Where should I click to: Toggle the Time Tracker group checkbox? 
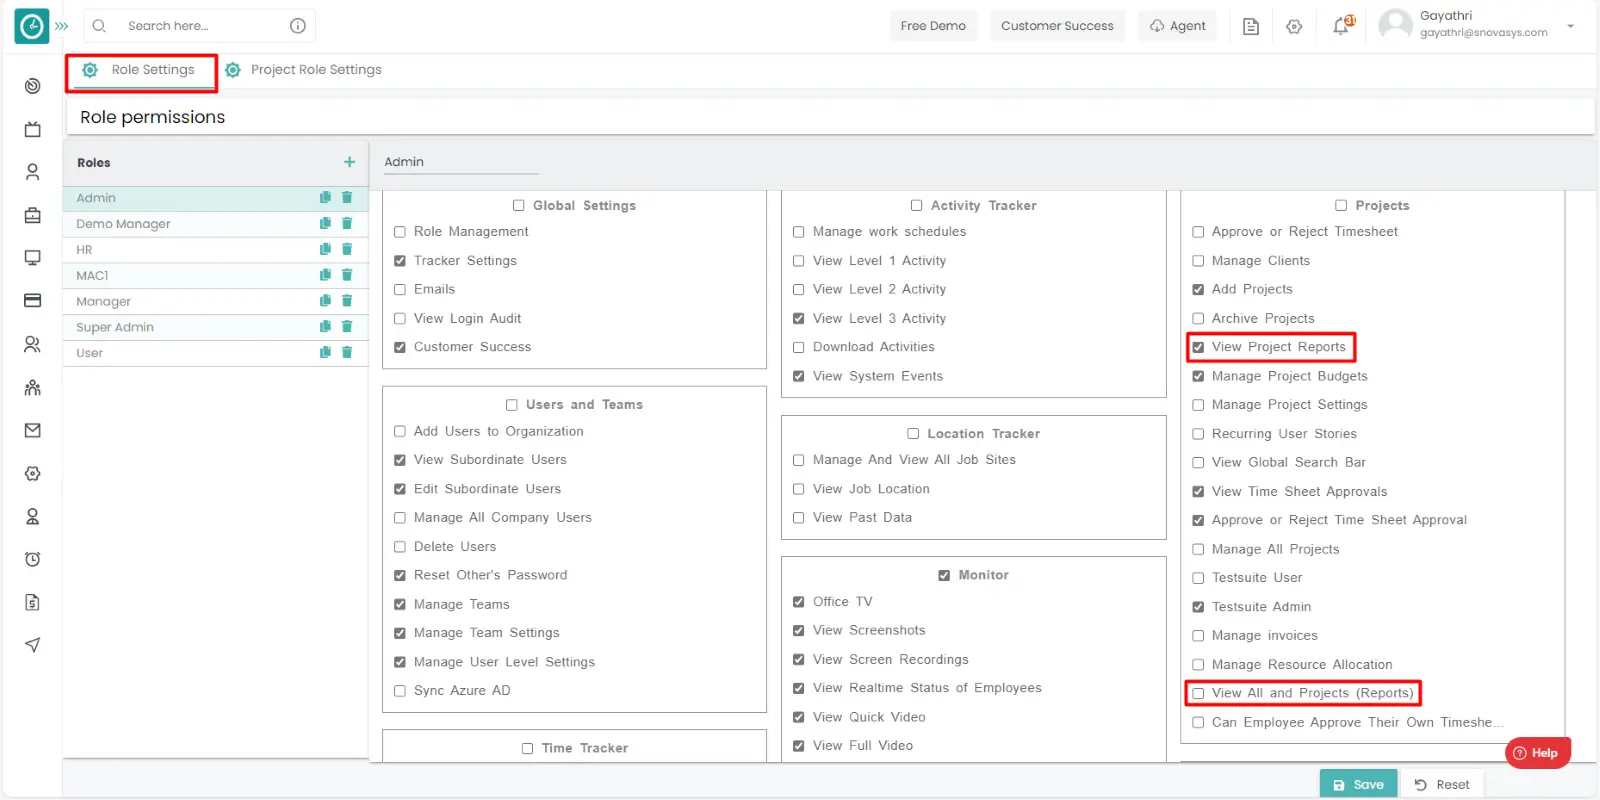(527, 749)
